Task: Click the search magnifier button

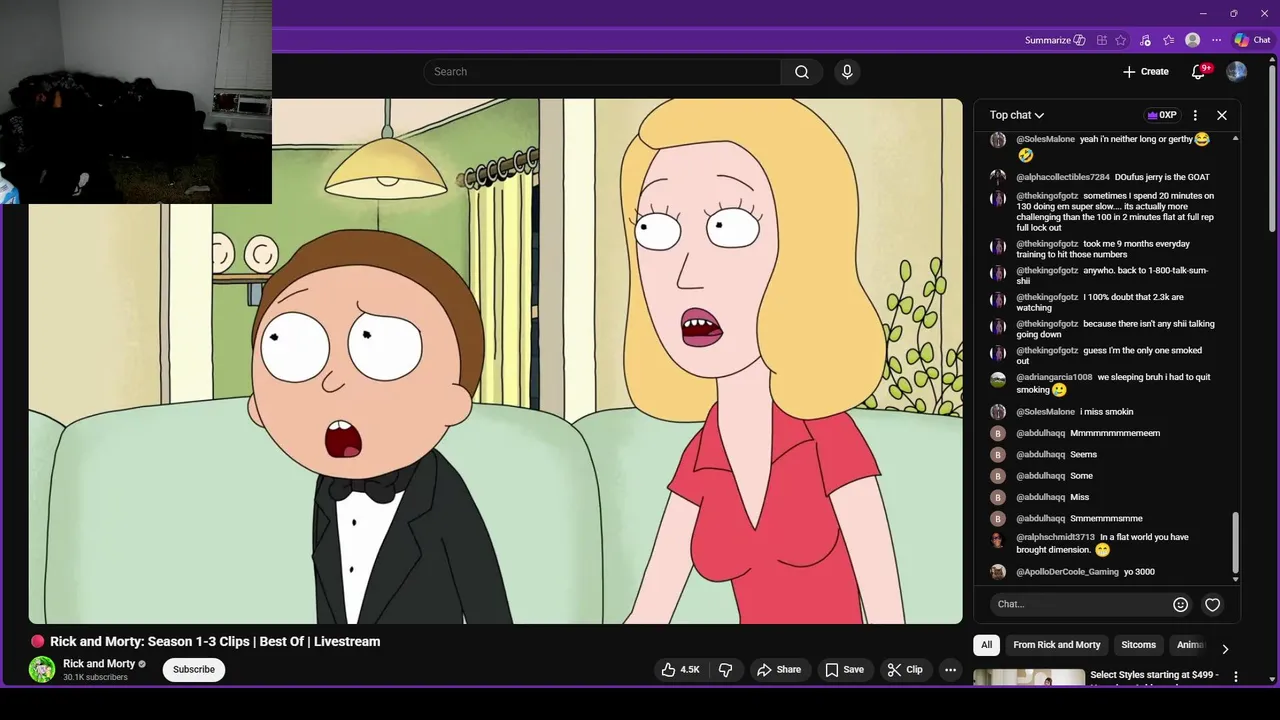Action: coord(802,72)
